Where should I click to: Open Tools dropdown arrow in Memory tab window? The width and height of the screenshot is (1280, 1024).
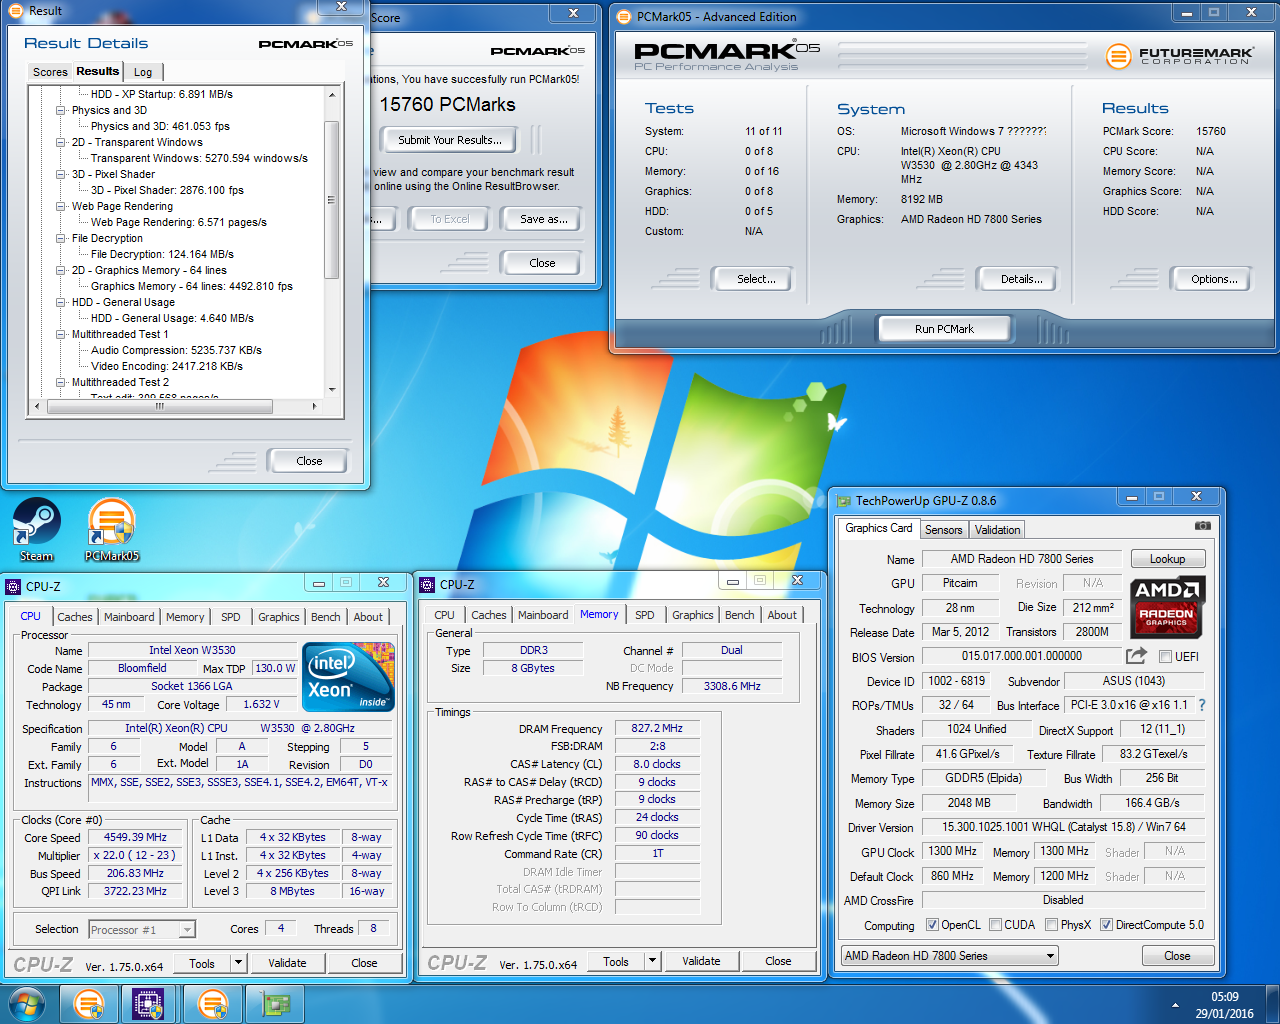click(x=652, y=961)
